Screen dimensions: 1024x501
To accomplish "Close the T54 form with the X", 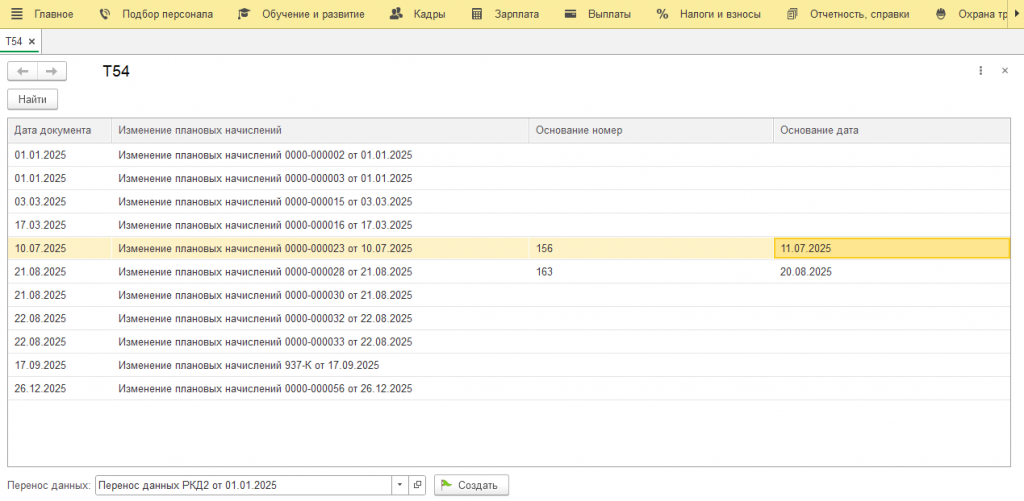I will 1005,71.
